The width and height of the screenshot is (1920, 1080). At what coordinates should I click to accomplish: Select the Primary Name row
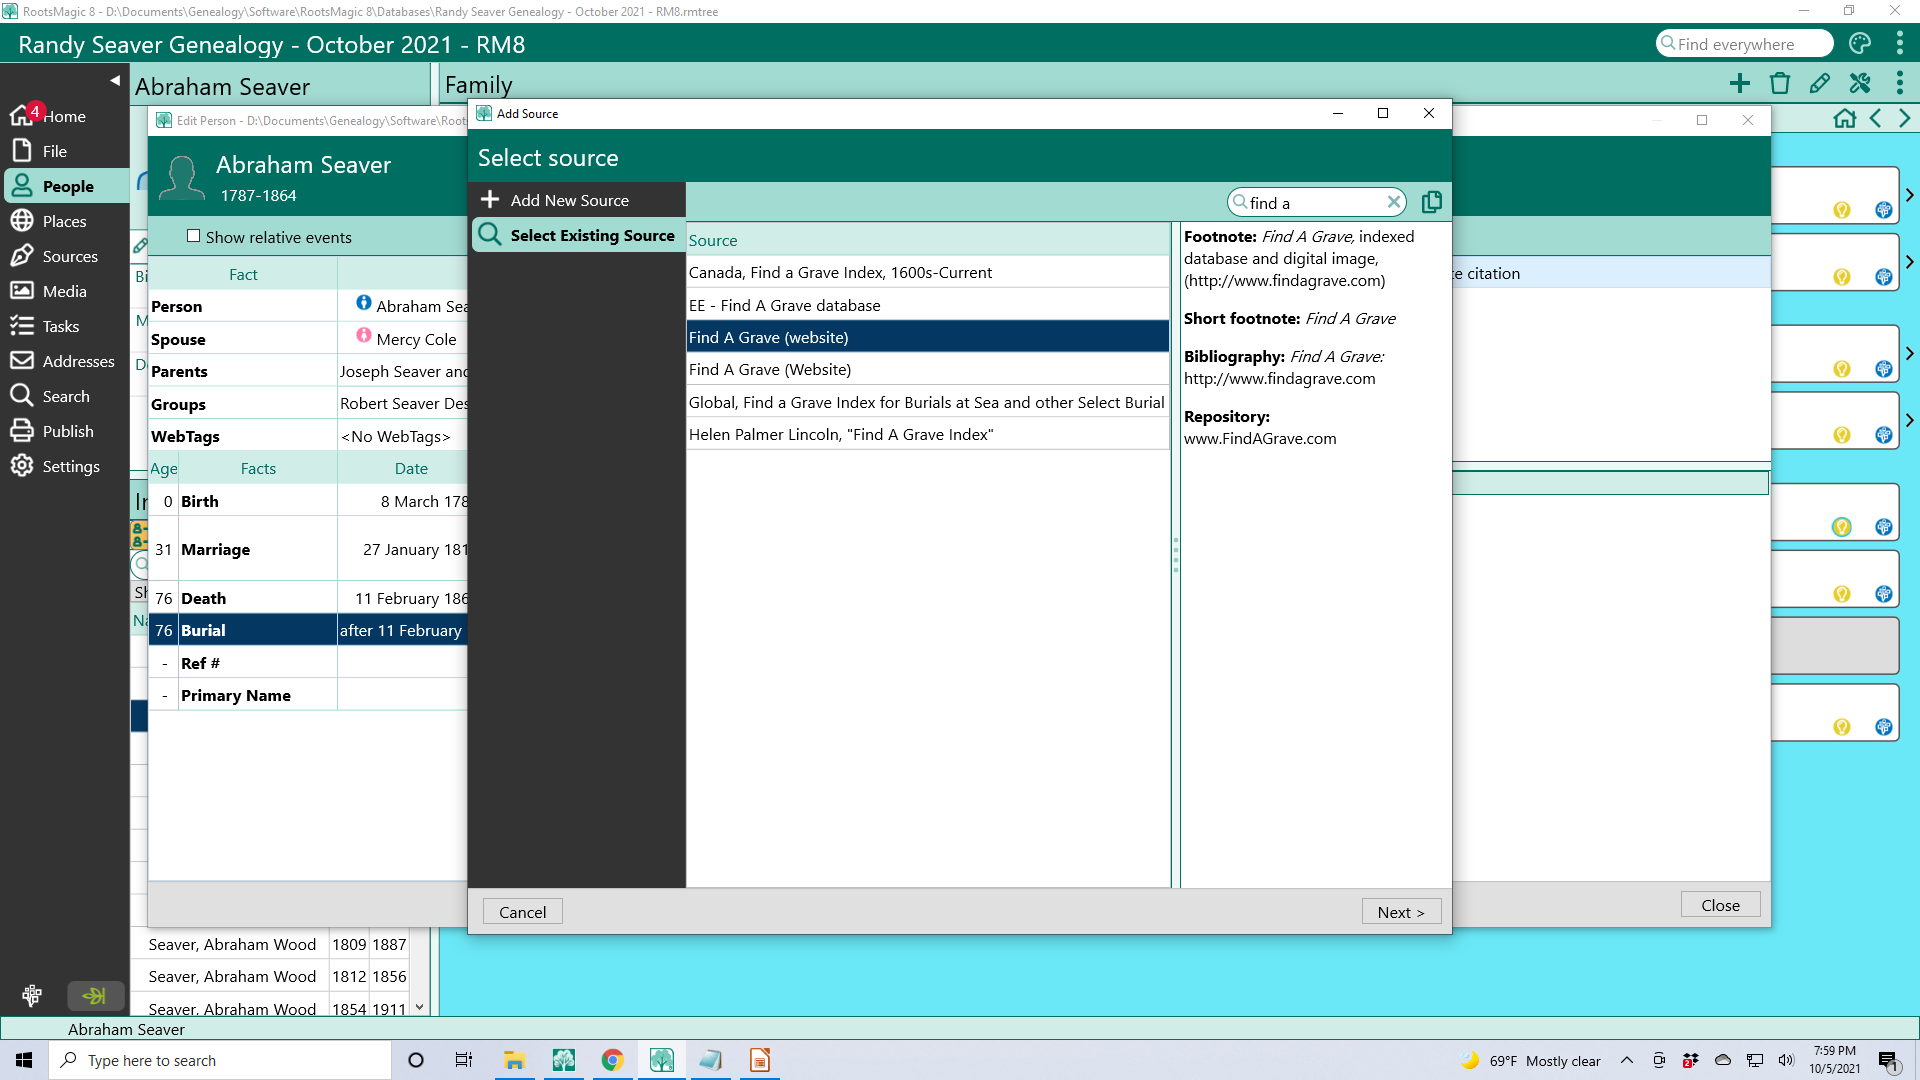pos(308,695)
